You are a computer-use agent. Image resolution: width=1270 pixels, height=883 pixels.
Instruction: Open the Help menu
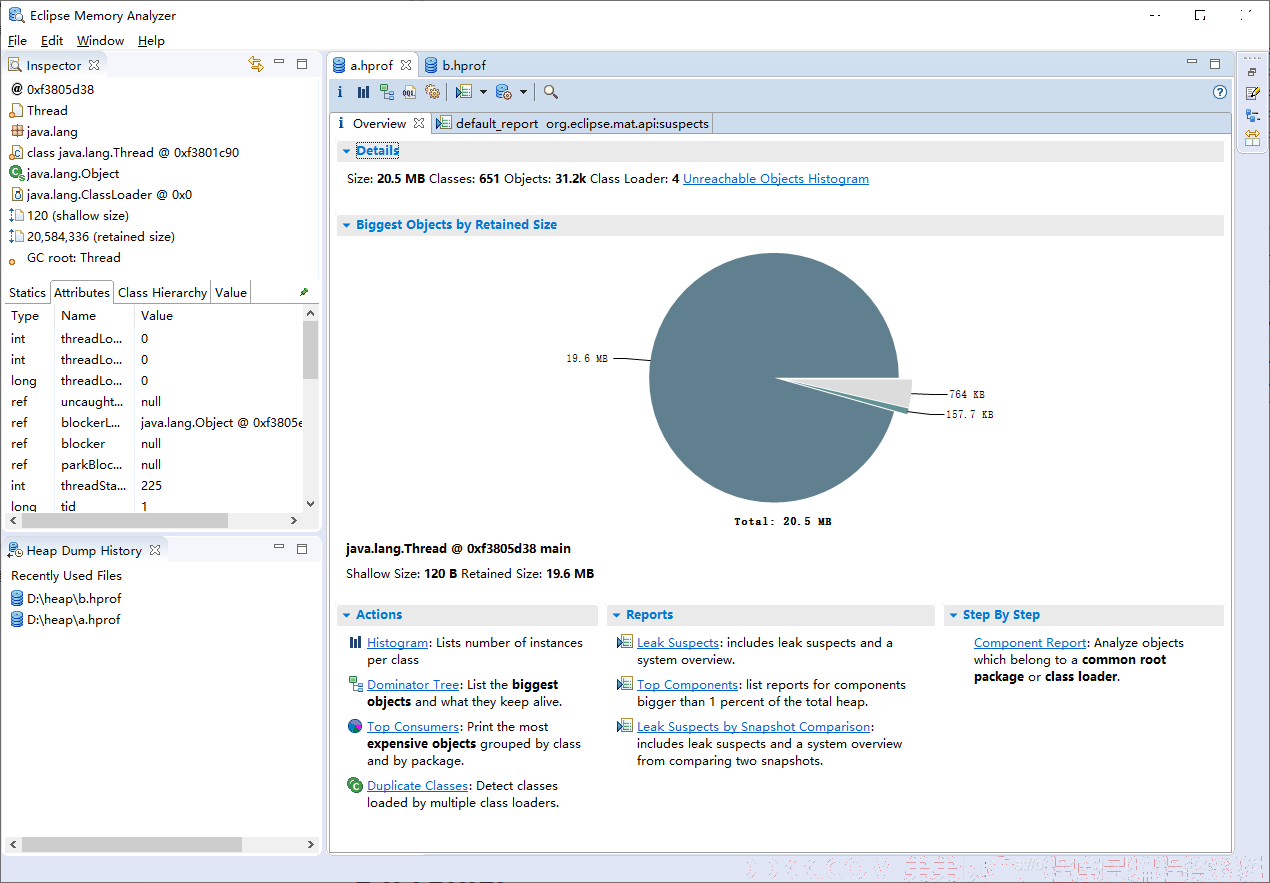(x=151, y=41)
